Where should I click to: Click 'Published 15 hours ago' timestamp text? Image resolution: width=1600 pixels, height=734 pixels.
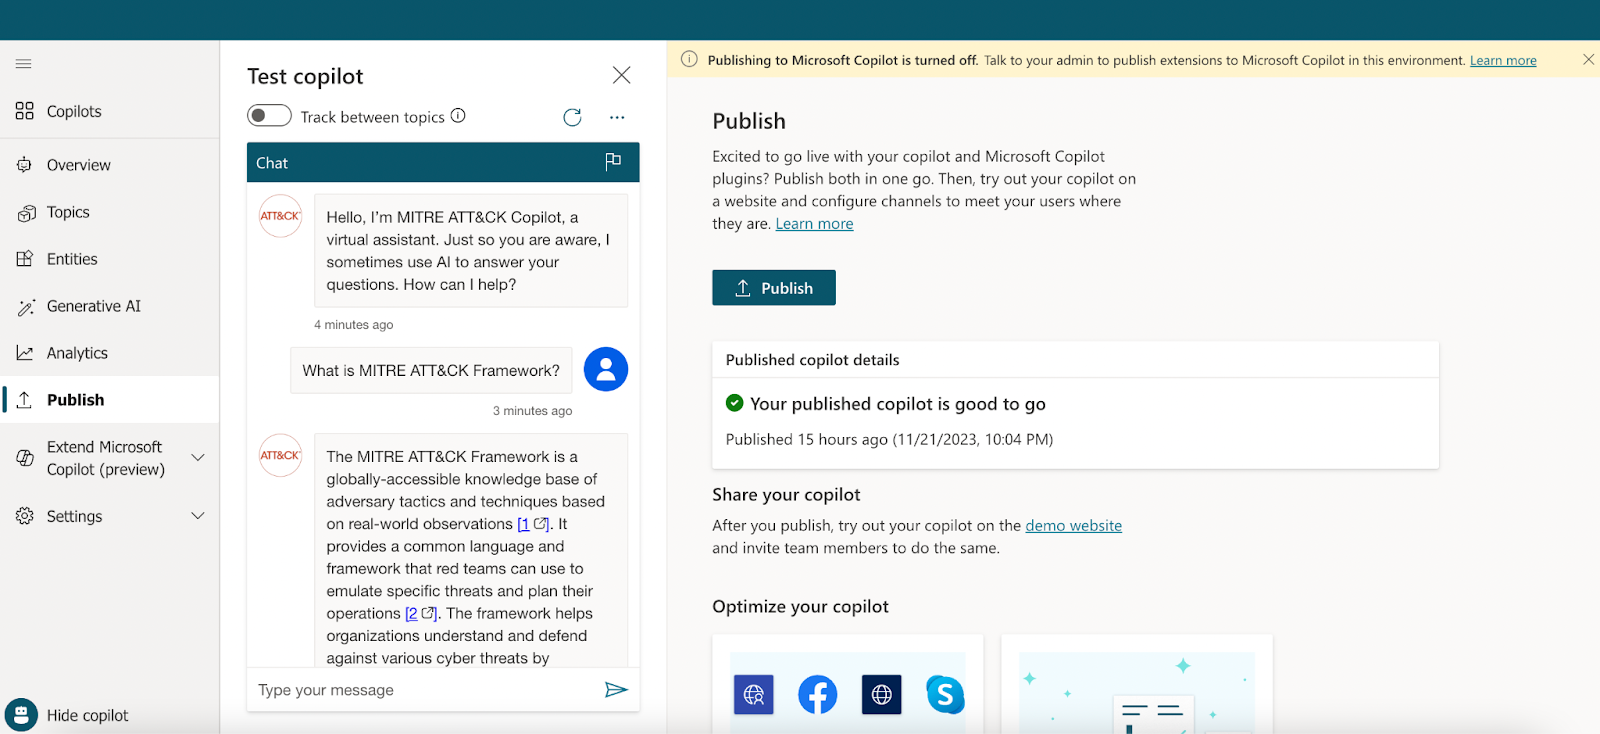889,439
